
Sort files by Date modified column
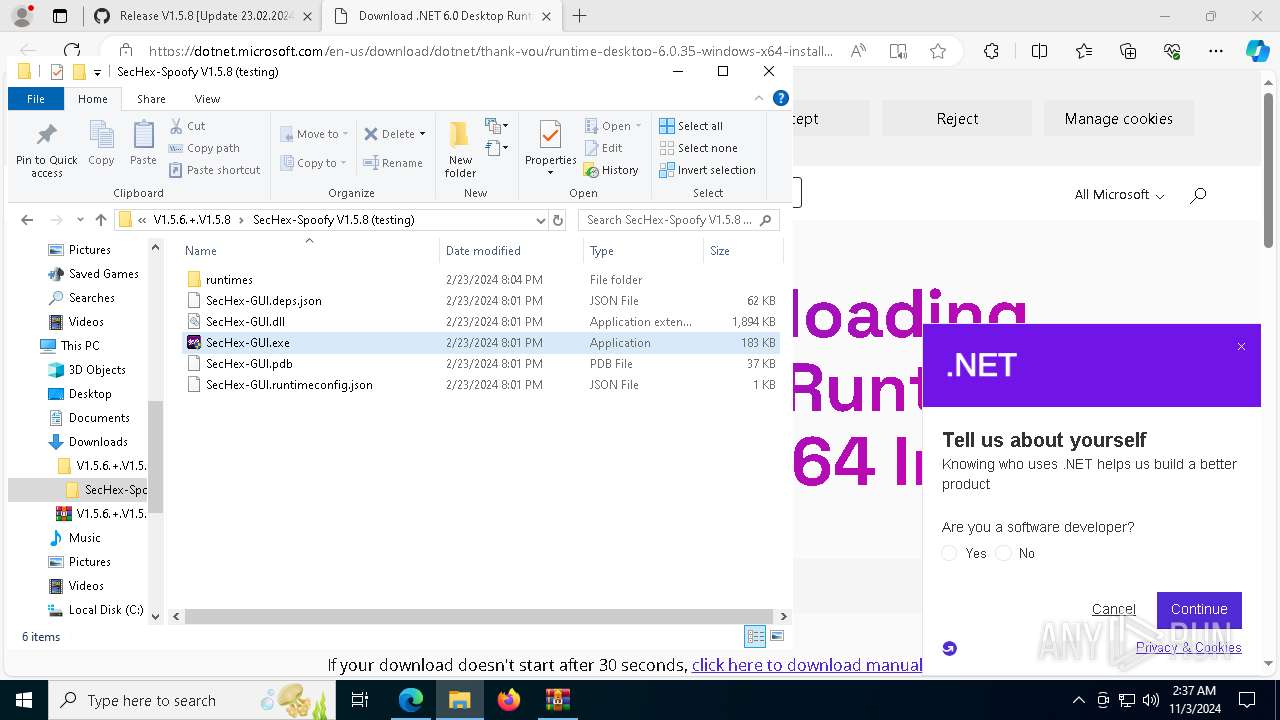(483, 251)
